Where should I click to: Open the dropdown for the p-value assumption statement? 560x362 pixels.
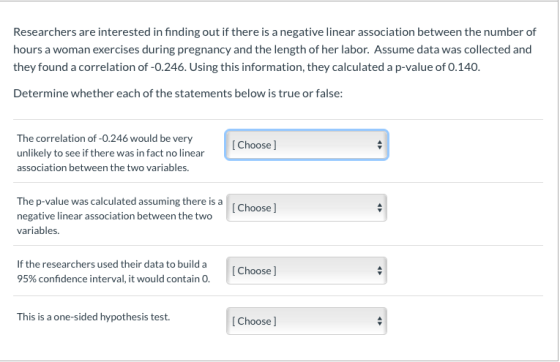306,208
